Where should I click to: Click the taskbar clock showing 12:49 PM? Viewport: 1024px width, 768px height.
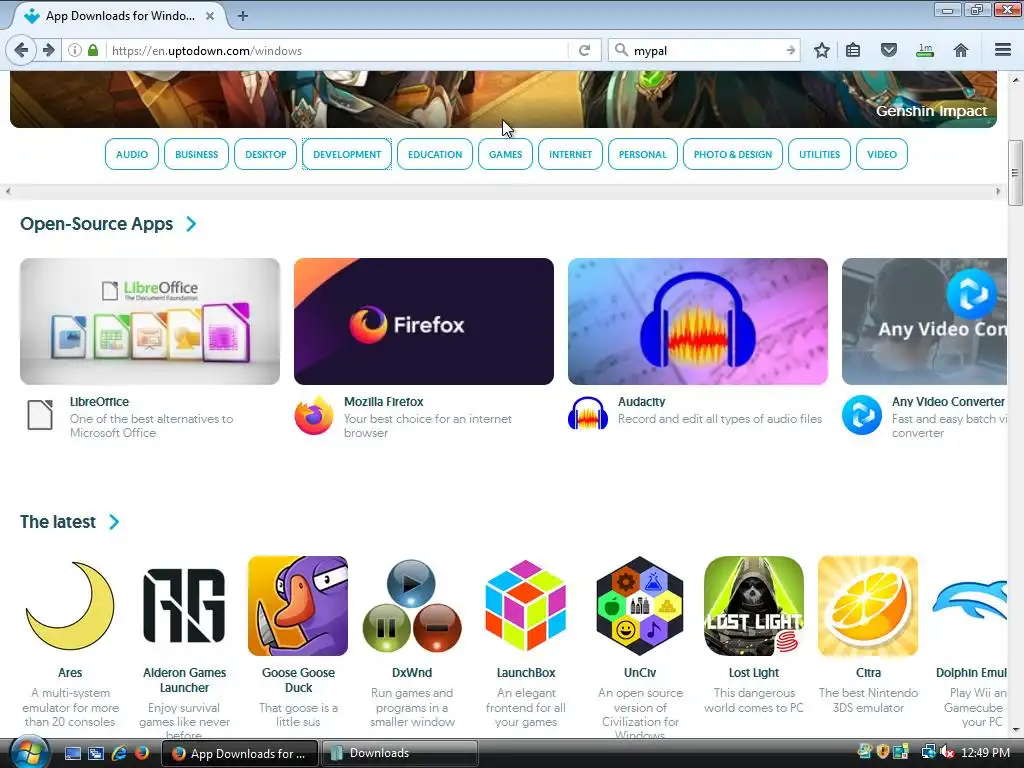tap(985, 752)
